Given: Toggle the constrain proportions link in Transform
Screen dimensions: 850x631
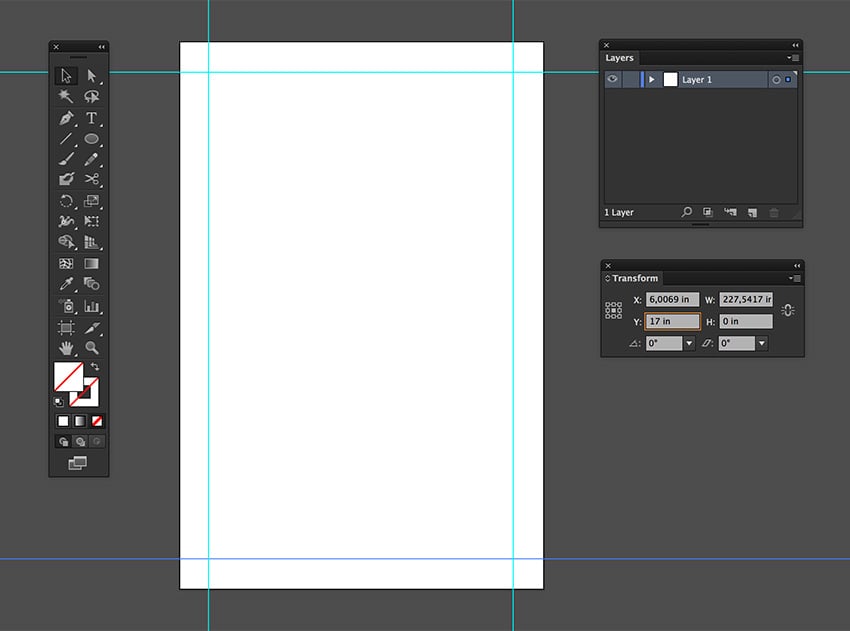Looking at the screenshot, I should (788, 309).
